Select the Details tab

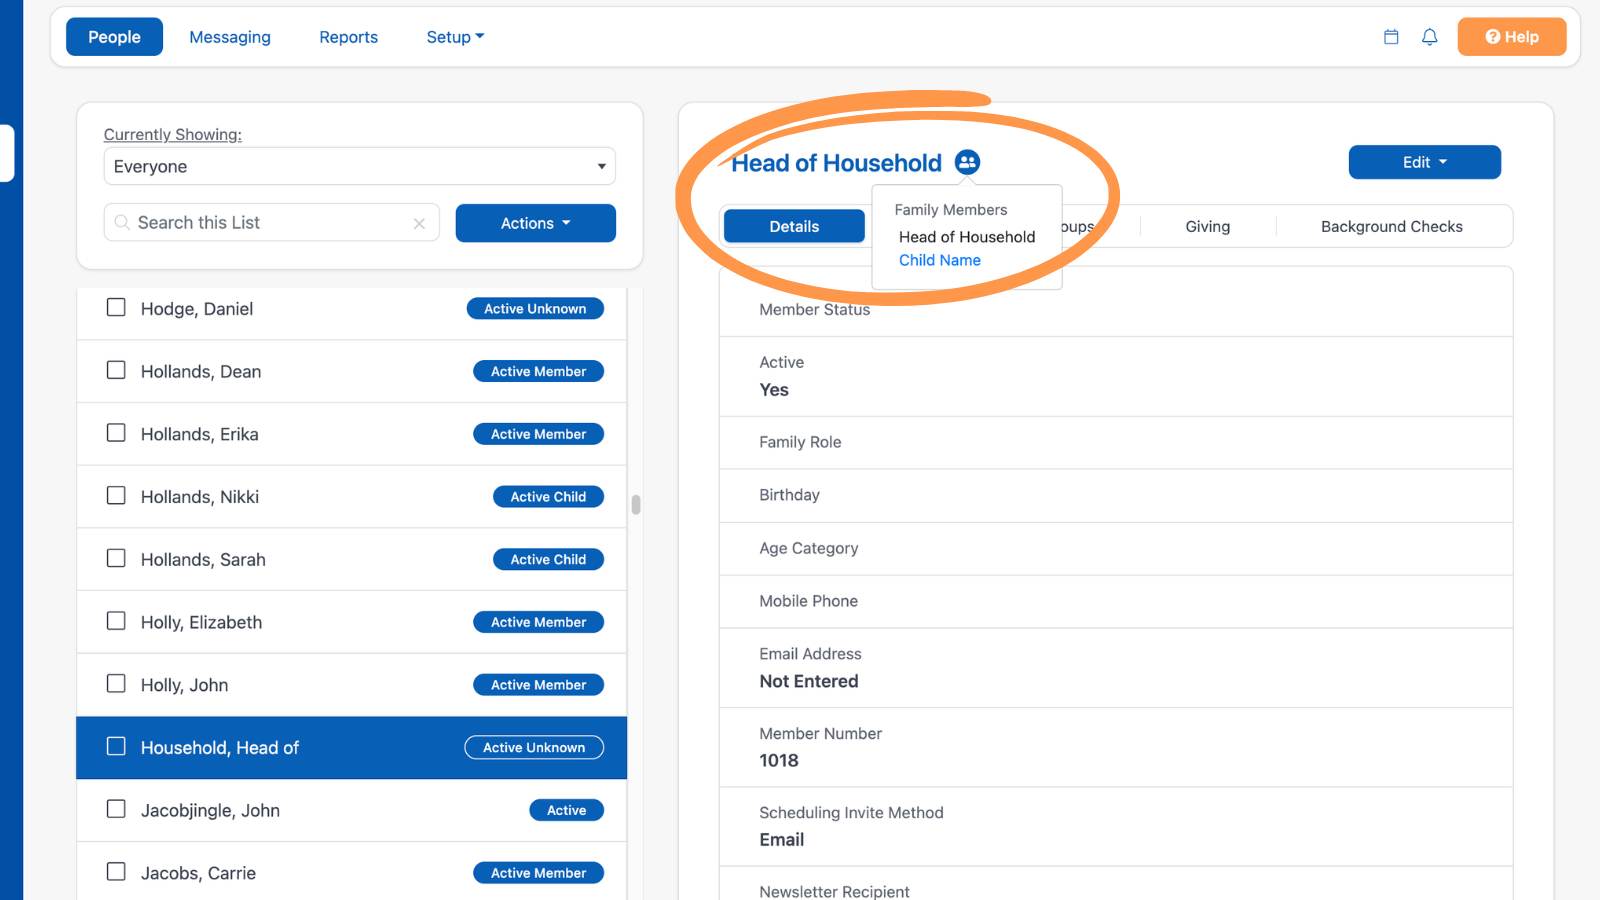click(x=794, y=226)
